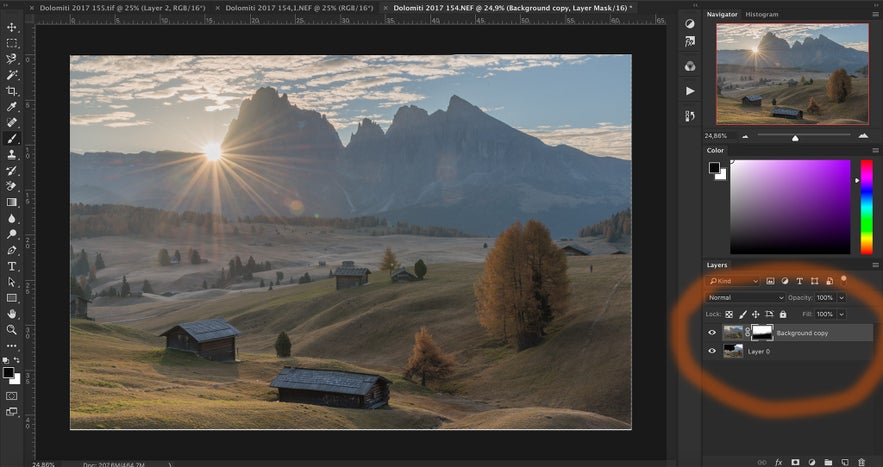The width and height of the screenshot is (883, 467).
Task: Toggle filter for pixel layers
Action: pos(770,281)
